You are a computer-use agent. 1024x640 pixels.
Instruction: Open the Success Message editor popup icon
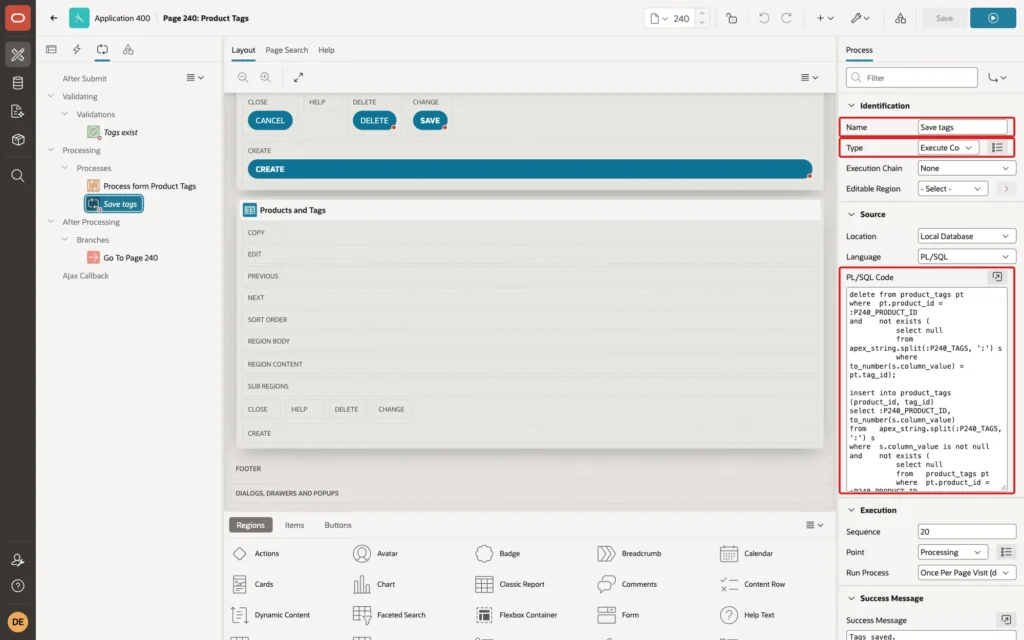pyautogui.click(x=1006, y=619)
